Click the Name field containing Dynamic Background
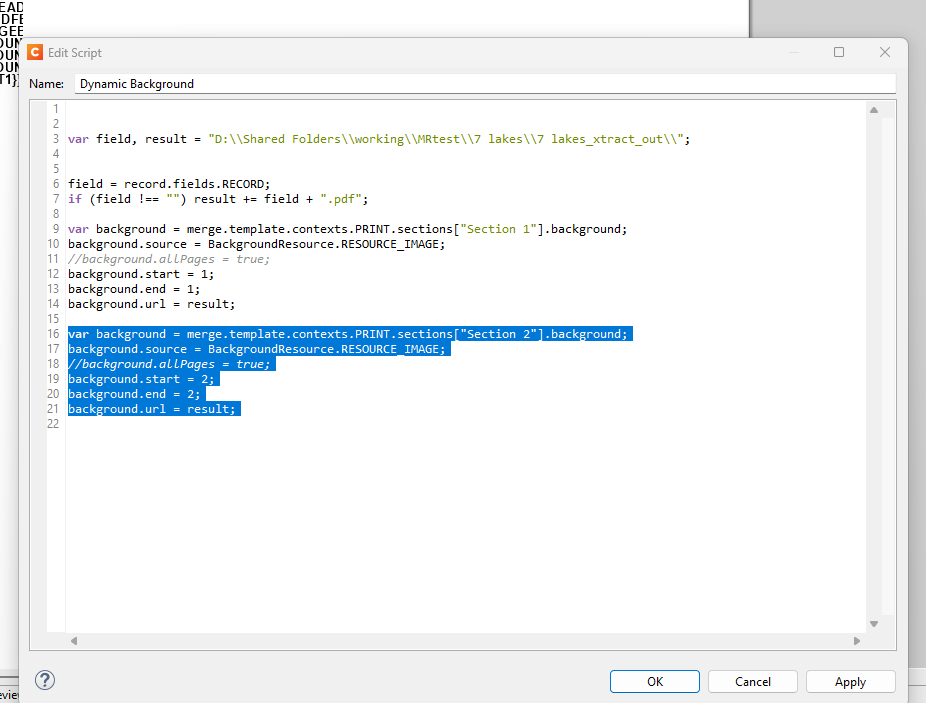 point(484,84)
